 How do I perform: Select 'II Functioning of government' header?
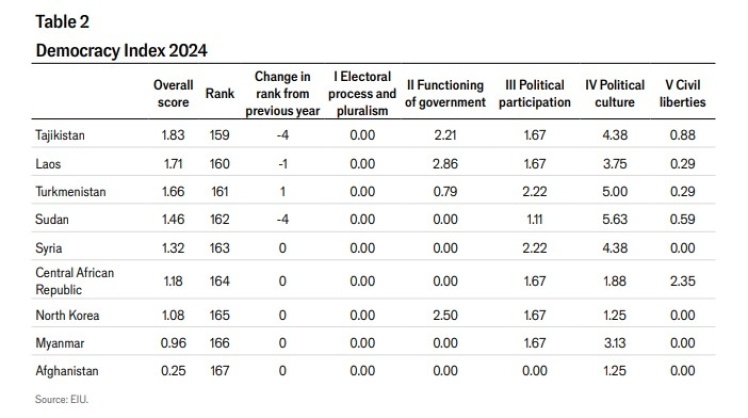(x=444, y=93)
